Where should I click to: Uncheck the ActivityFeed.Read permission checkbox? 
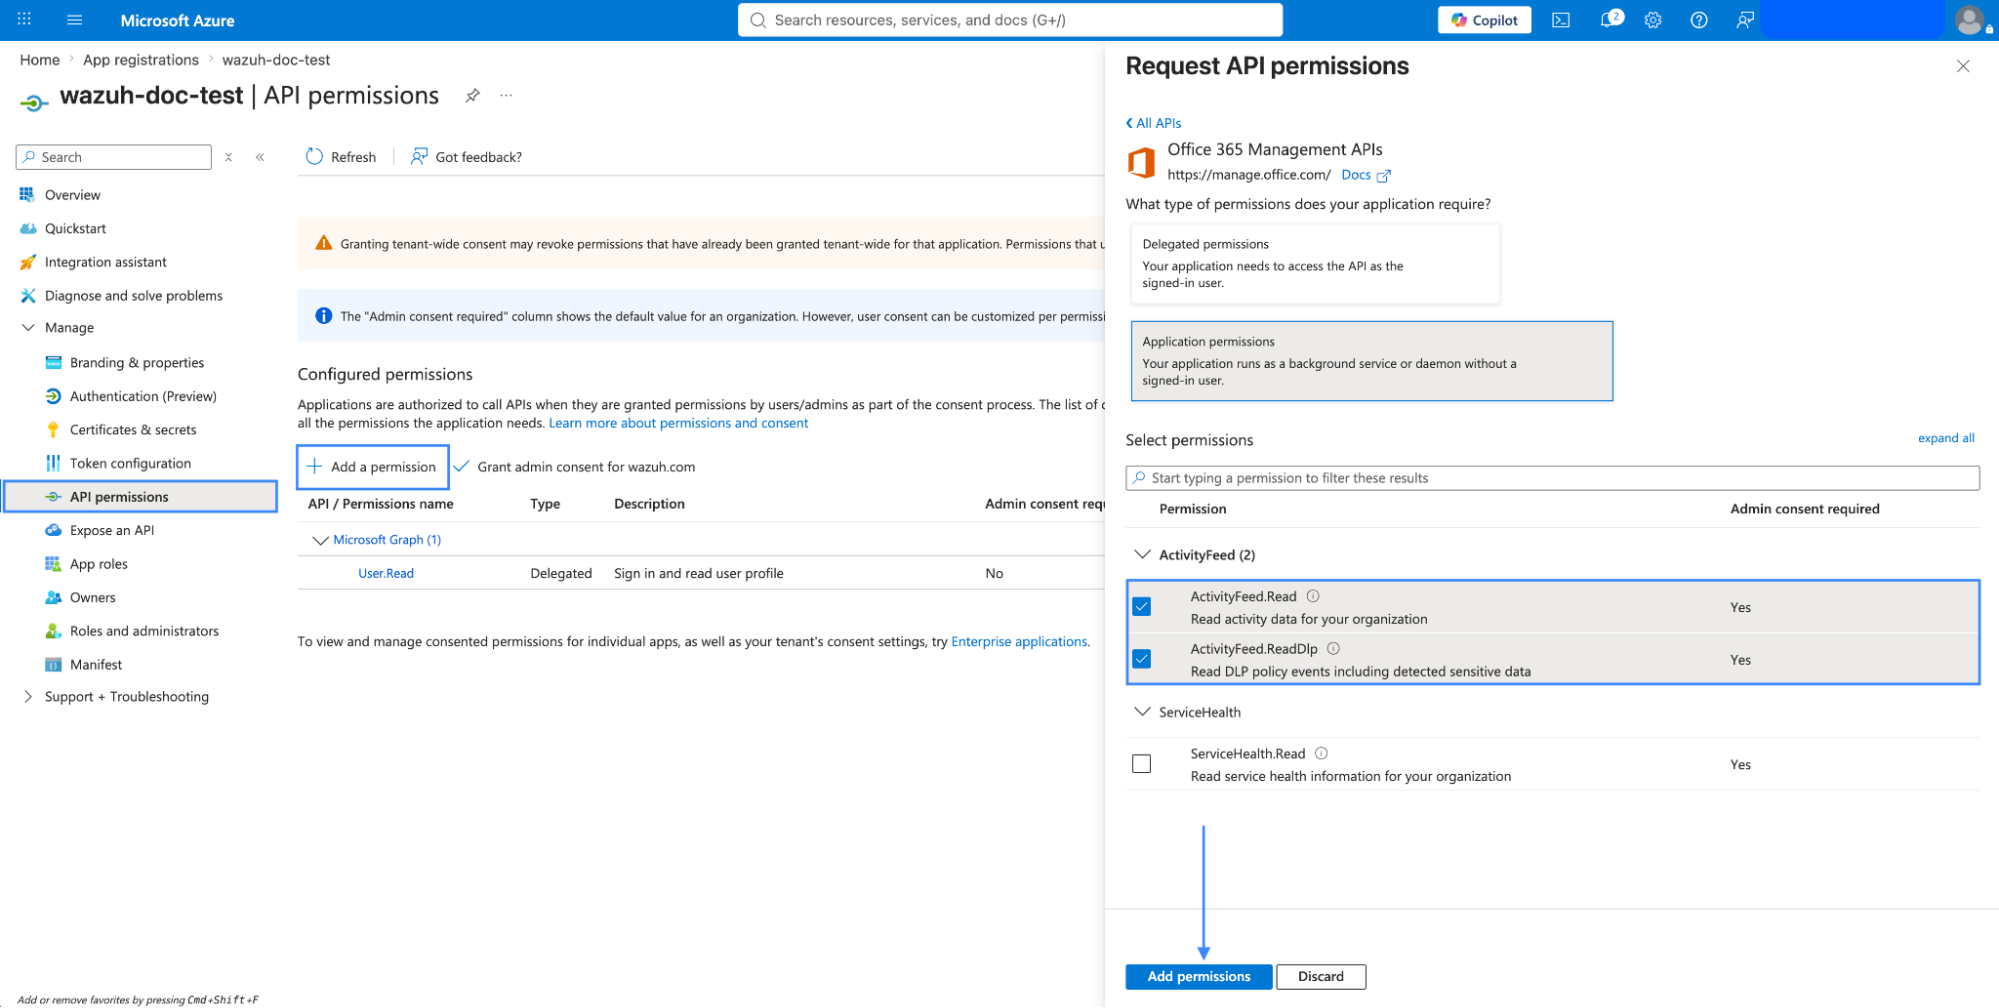coord(1141,607)
